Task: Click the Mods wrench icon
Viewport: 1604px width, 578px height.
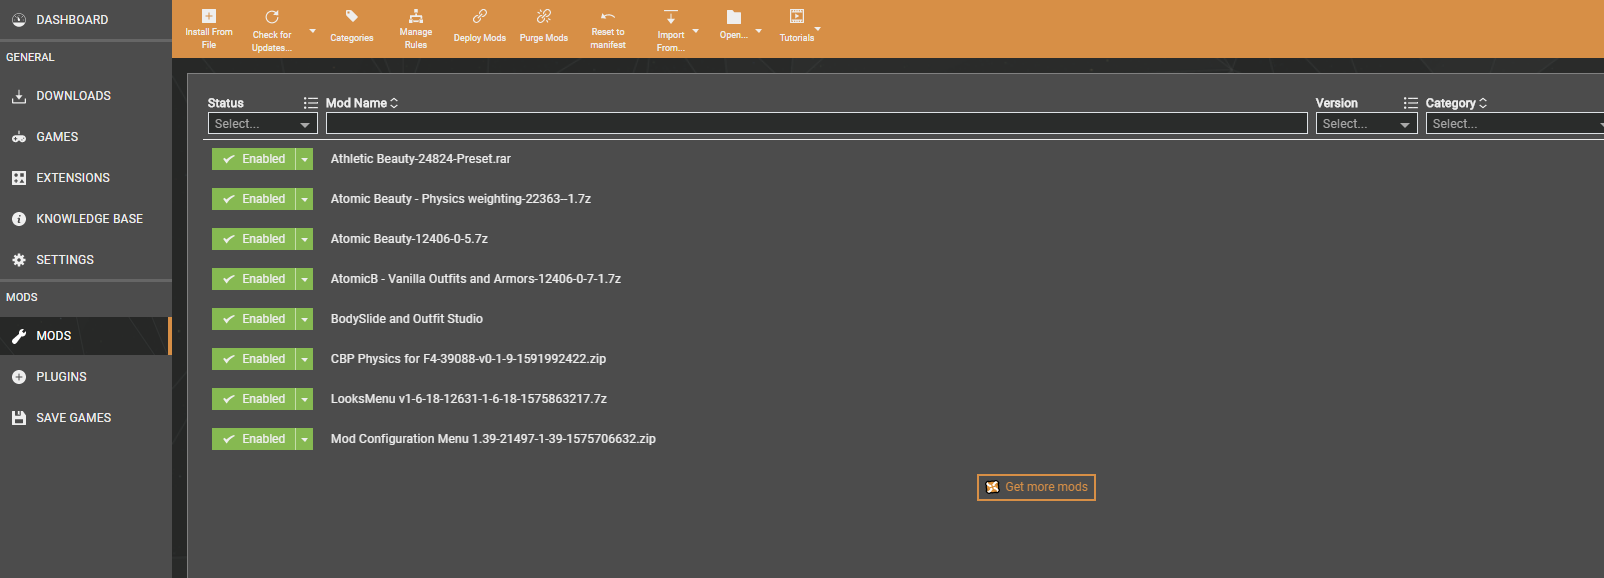Action: coord(19,336)
